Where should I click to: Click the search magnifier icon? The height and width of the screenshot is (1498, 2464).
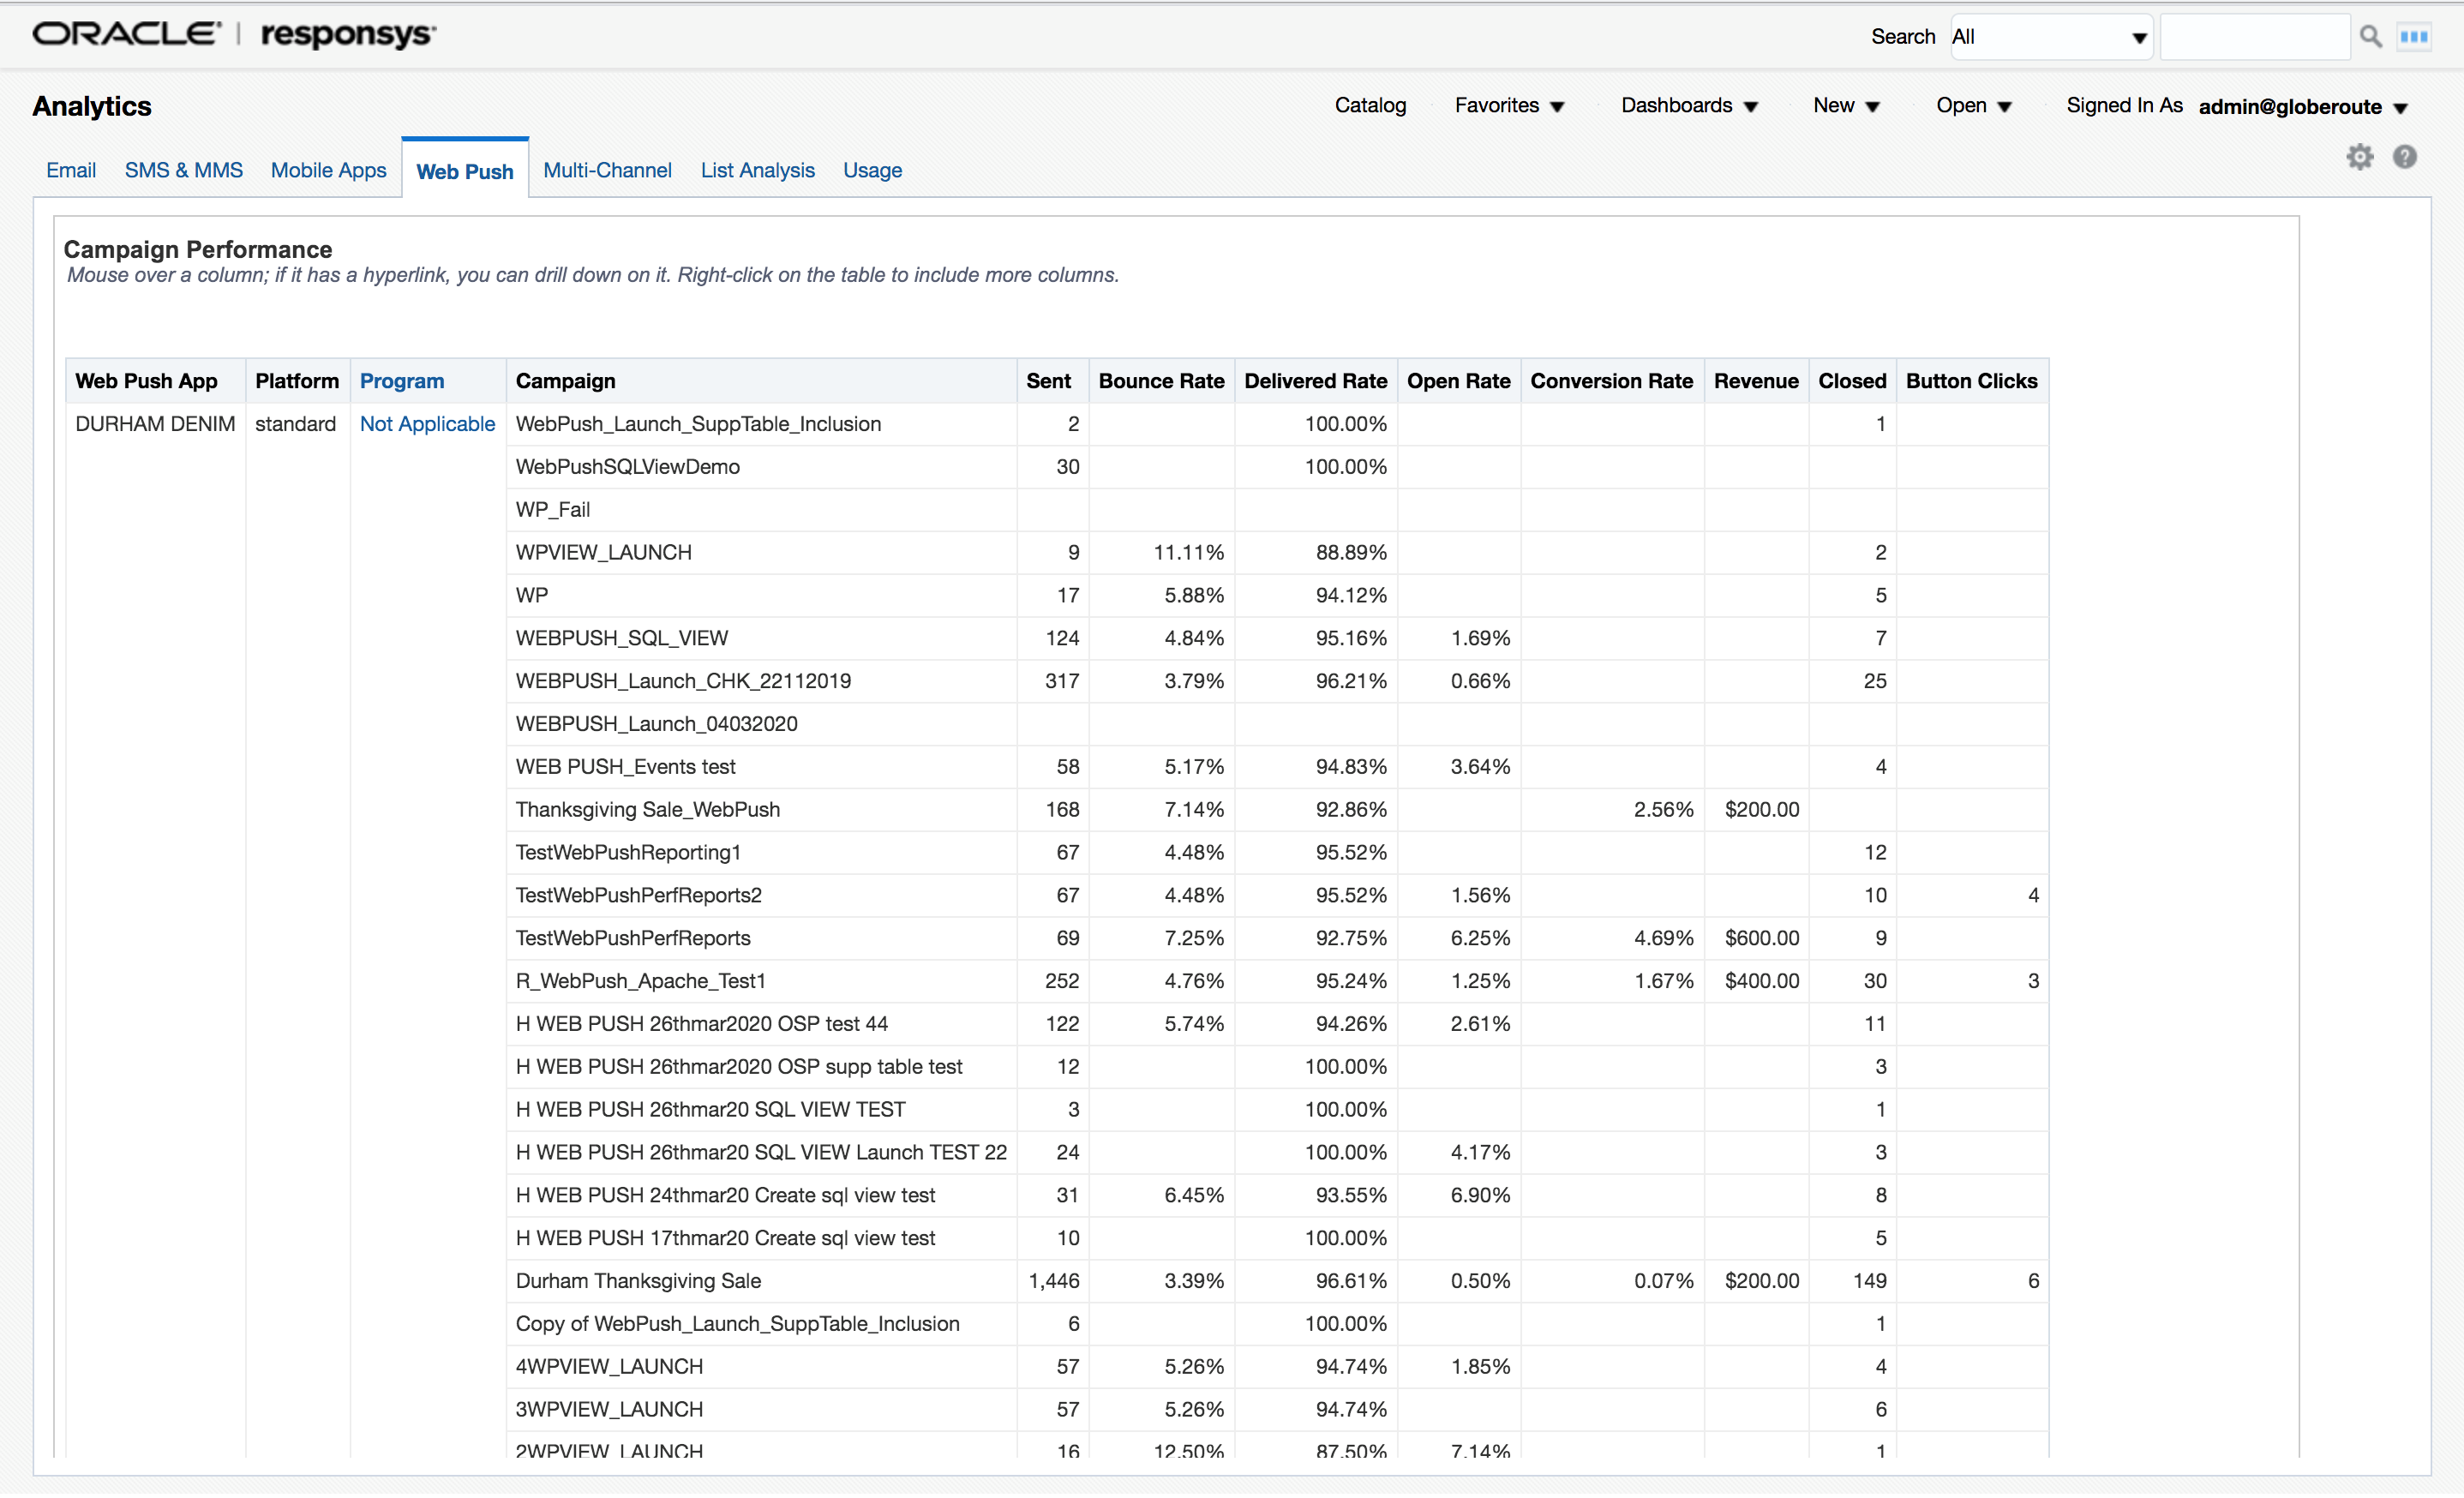[2370, 35]
